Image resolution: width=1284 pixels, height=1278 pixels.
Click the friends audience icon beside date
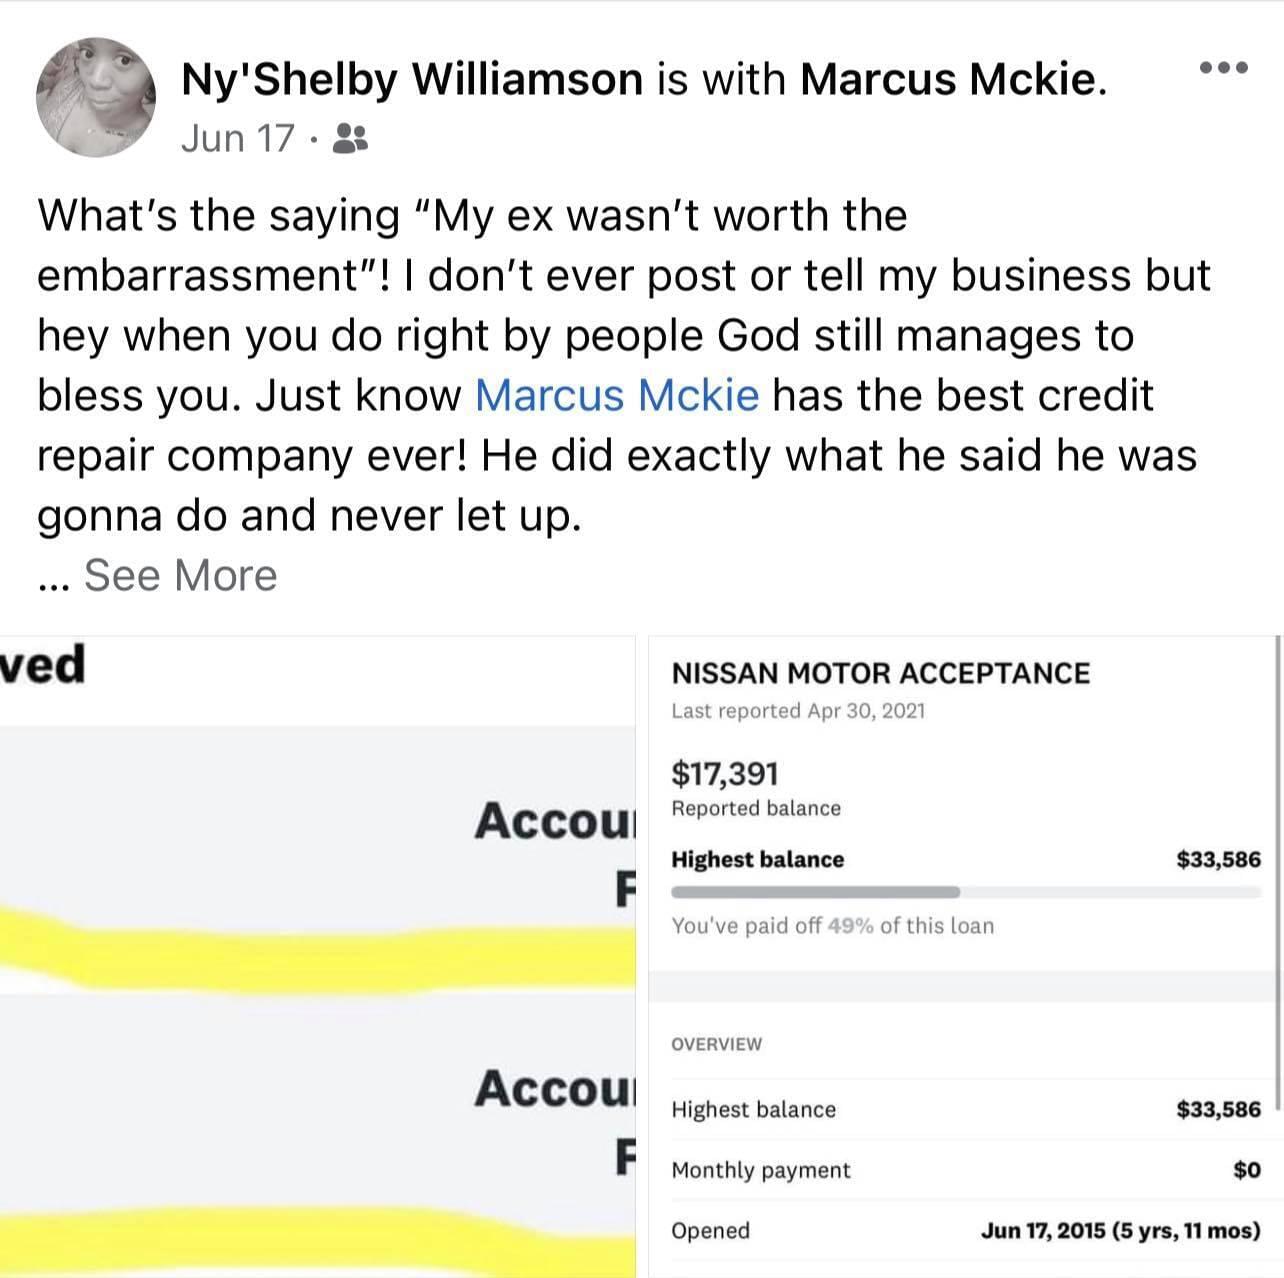[349, 138]
